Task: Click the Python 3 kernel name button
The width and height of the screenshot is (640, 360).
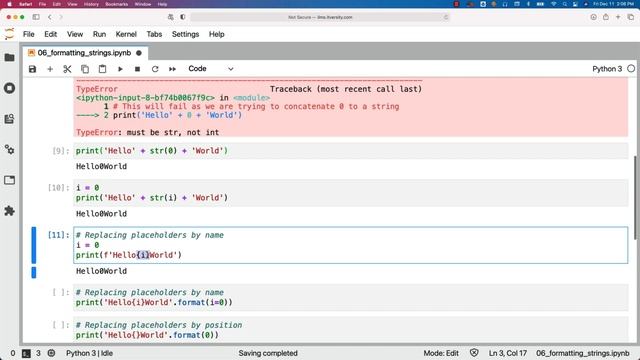Action: pyautogui.click(x=607, y=69)
